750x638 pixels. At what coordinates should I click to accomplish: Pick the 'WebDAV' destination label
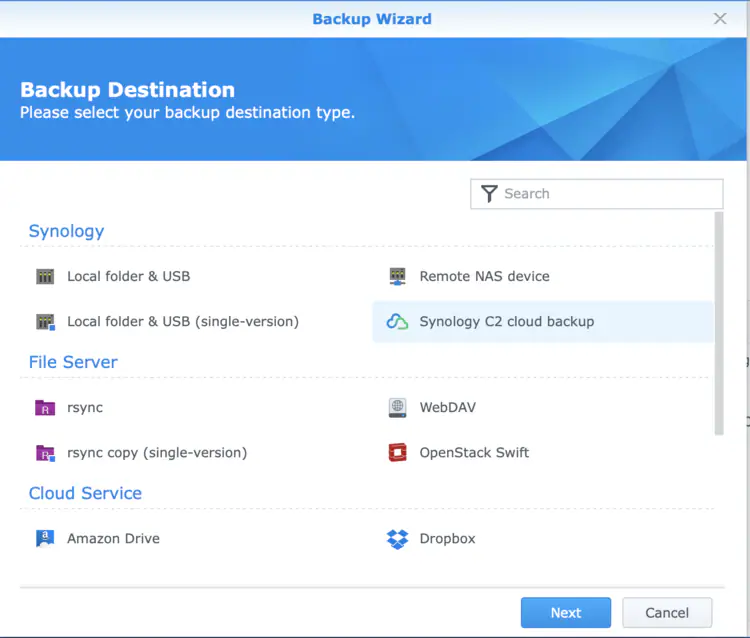click(x=448, y=407)
